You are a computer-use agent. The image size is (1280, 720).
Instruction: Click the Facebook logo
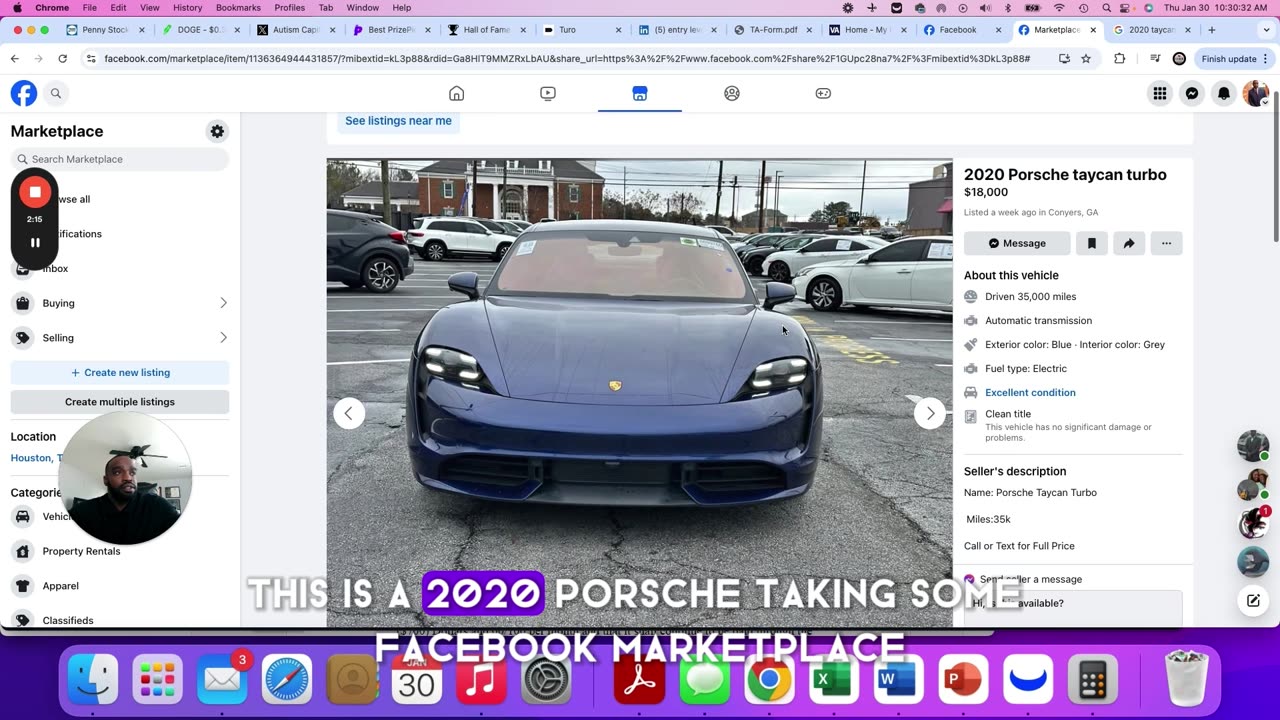coord(24,93)
